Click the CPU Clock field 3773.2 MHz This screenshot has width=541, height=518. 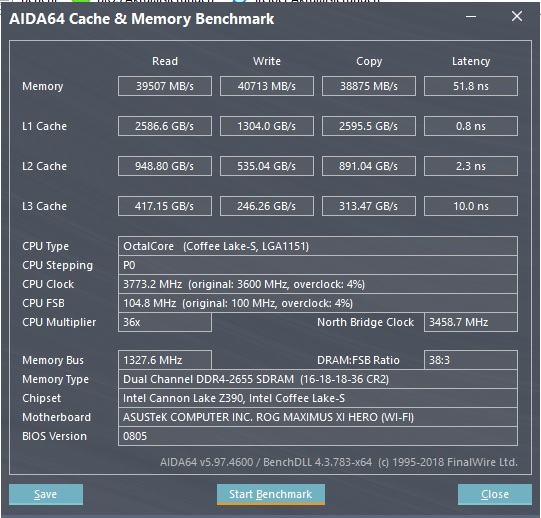point(318,284)
